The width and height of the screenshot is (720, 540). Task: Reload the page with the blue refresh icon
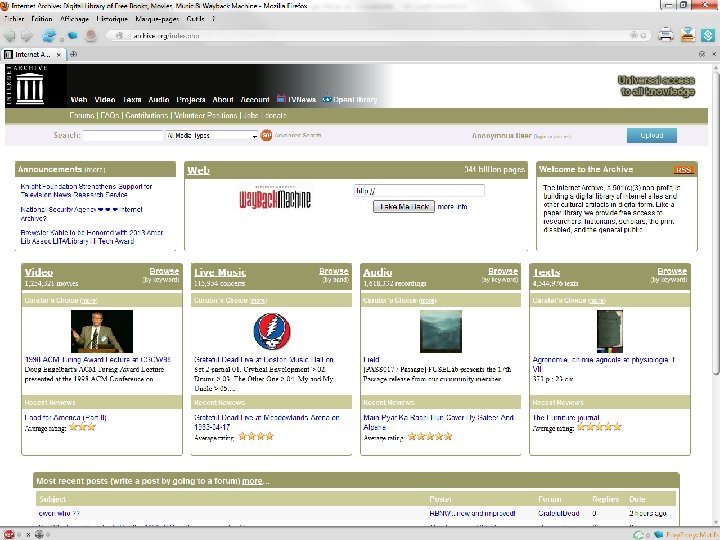[x=49, y=35]
